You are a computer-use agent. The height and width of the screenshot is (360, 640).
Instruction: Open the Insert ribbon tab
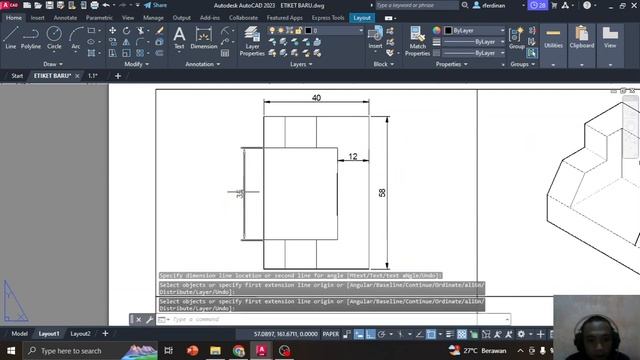(38, 18)
